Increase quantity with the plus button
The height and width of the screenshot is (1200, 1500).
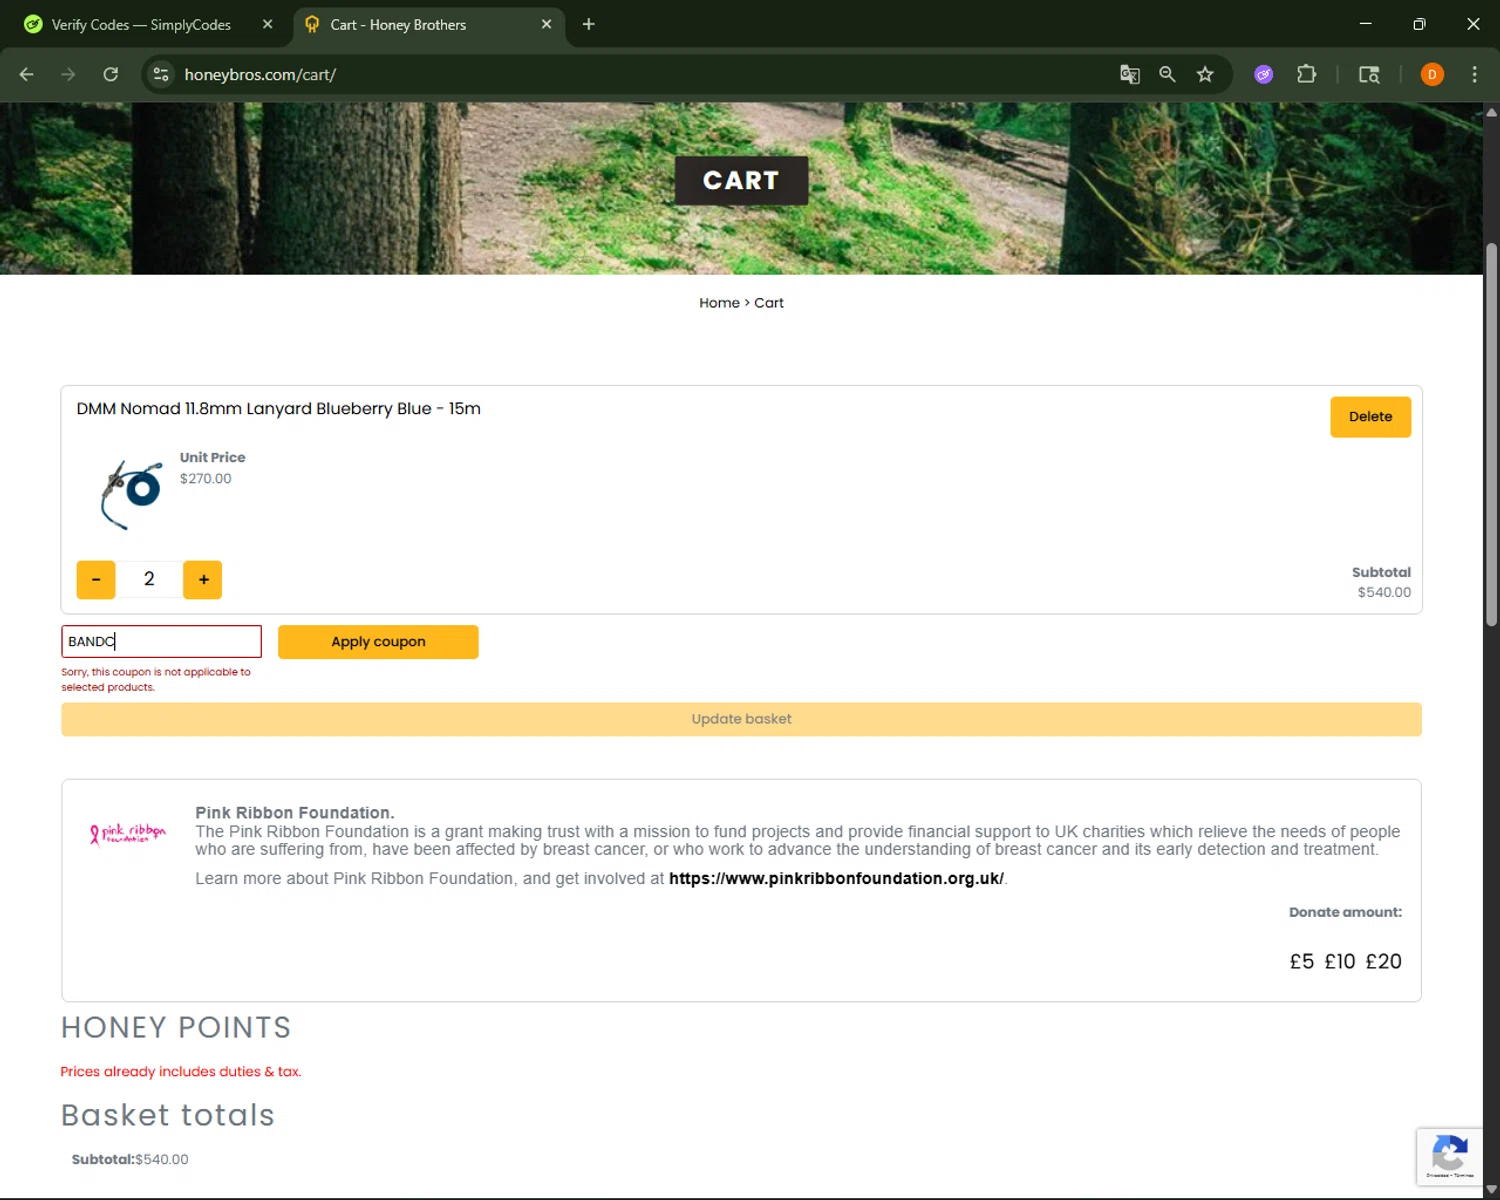203,579
